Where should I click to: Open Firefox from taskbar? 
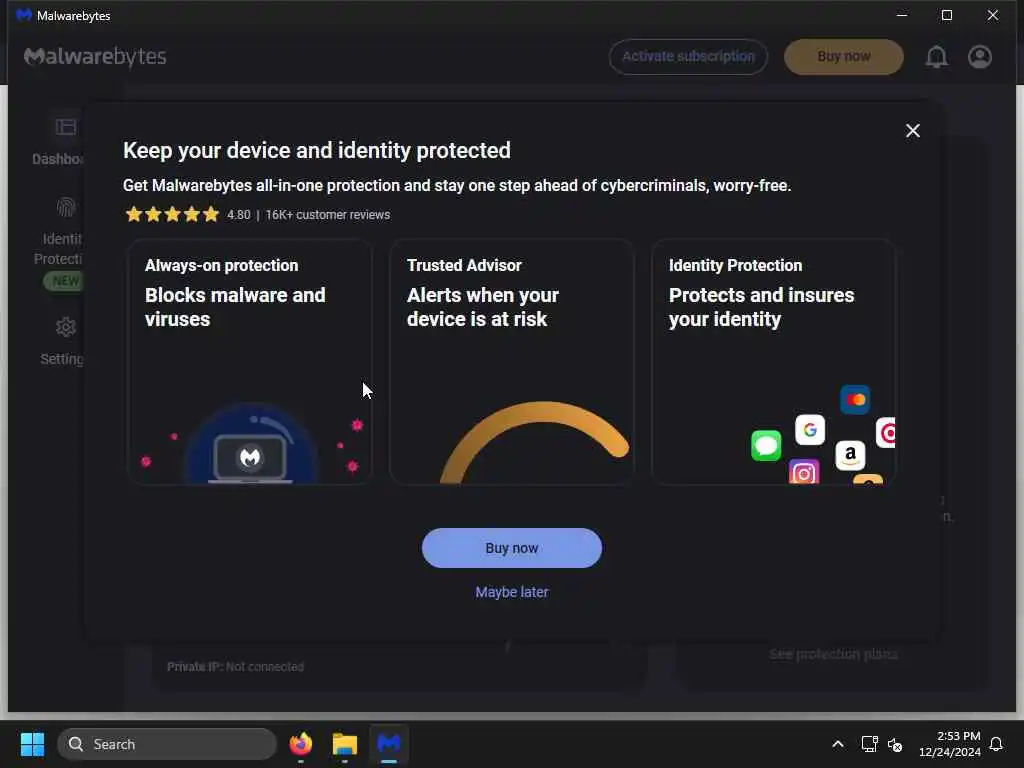(300, 744)
